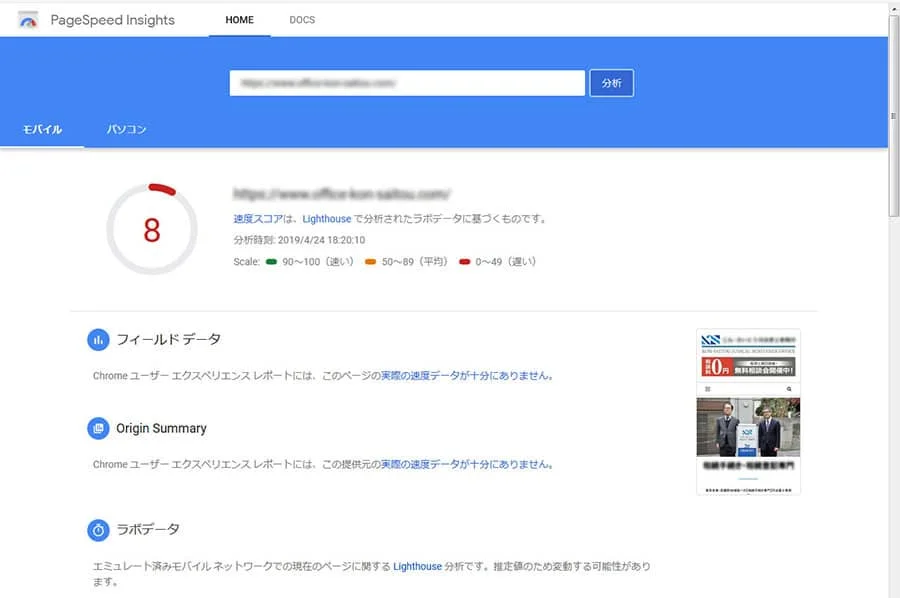Click the circular speed score gauge showing 8

point(151,228)
